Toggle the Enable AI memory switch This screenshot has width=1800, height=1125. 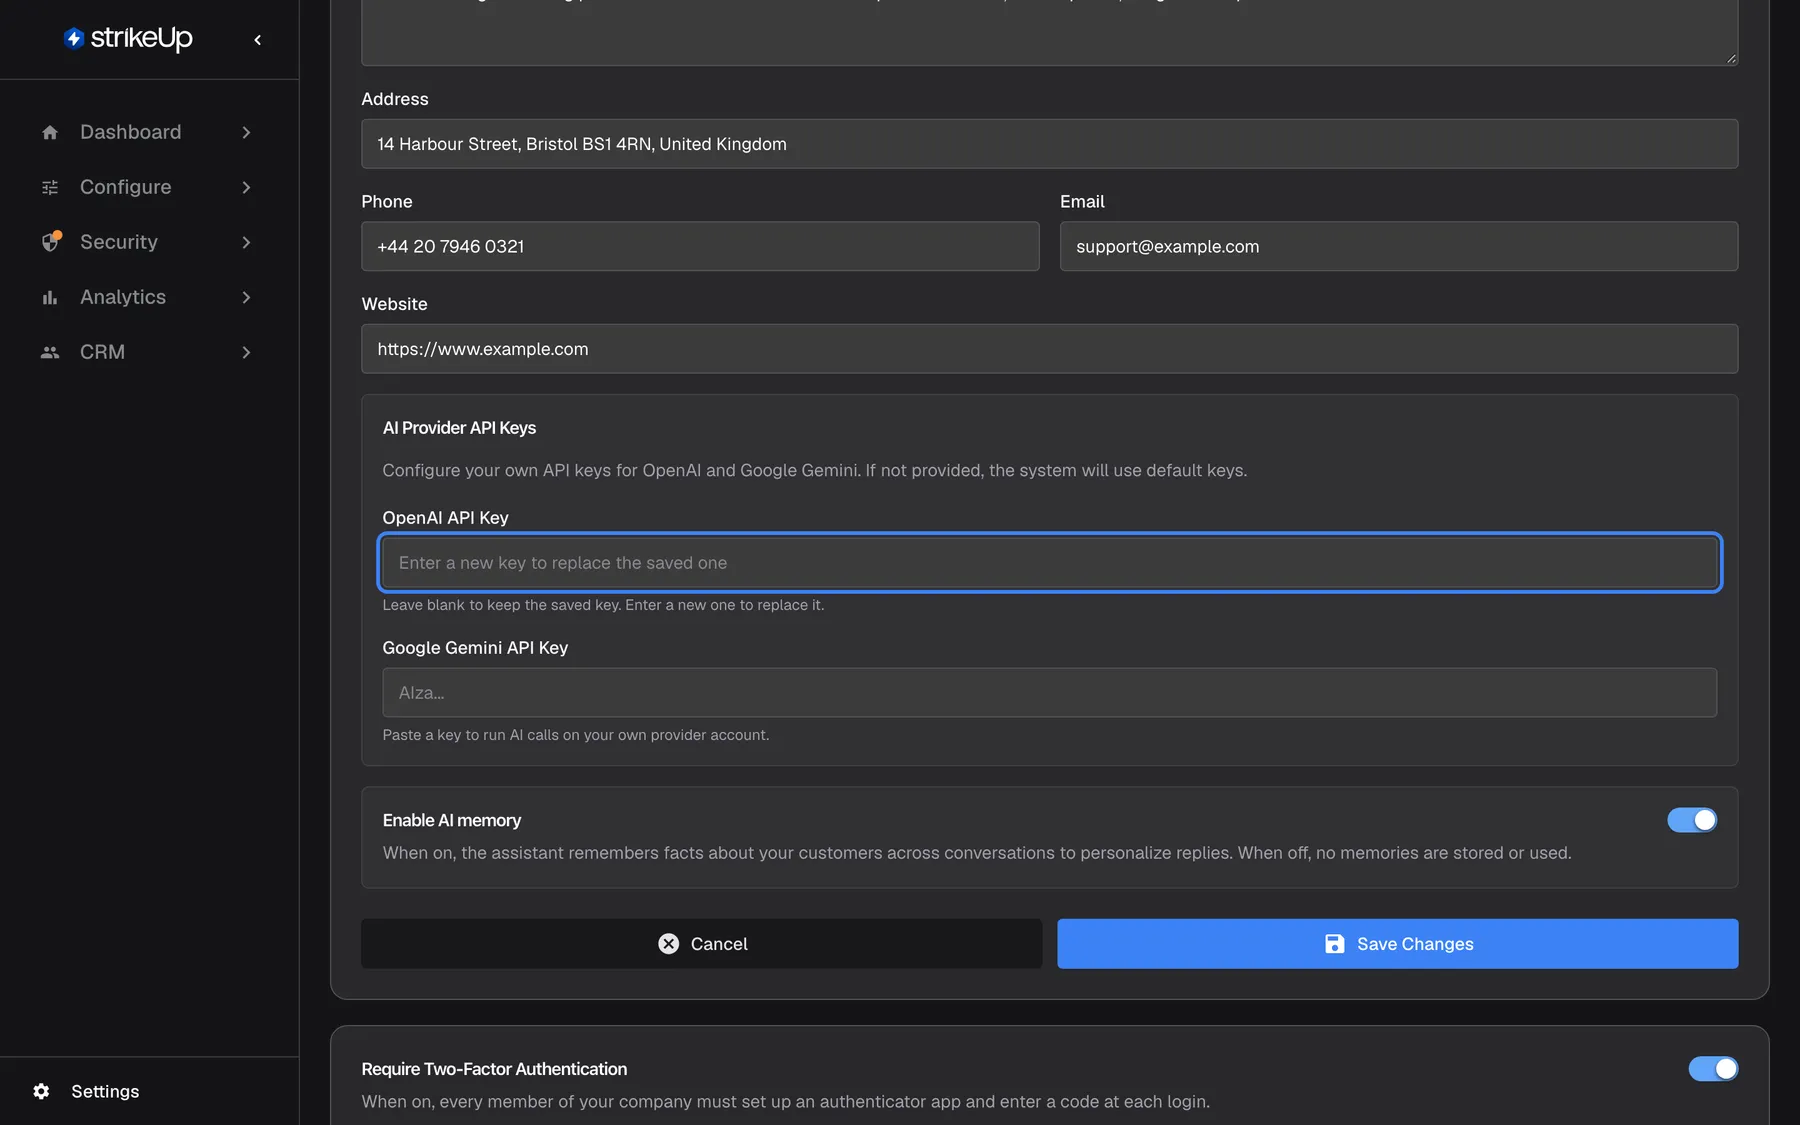(1692, 820)
